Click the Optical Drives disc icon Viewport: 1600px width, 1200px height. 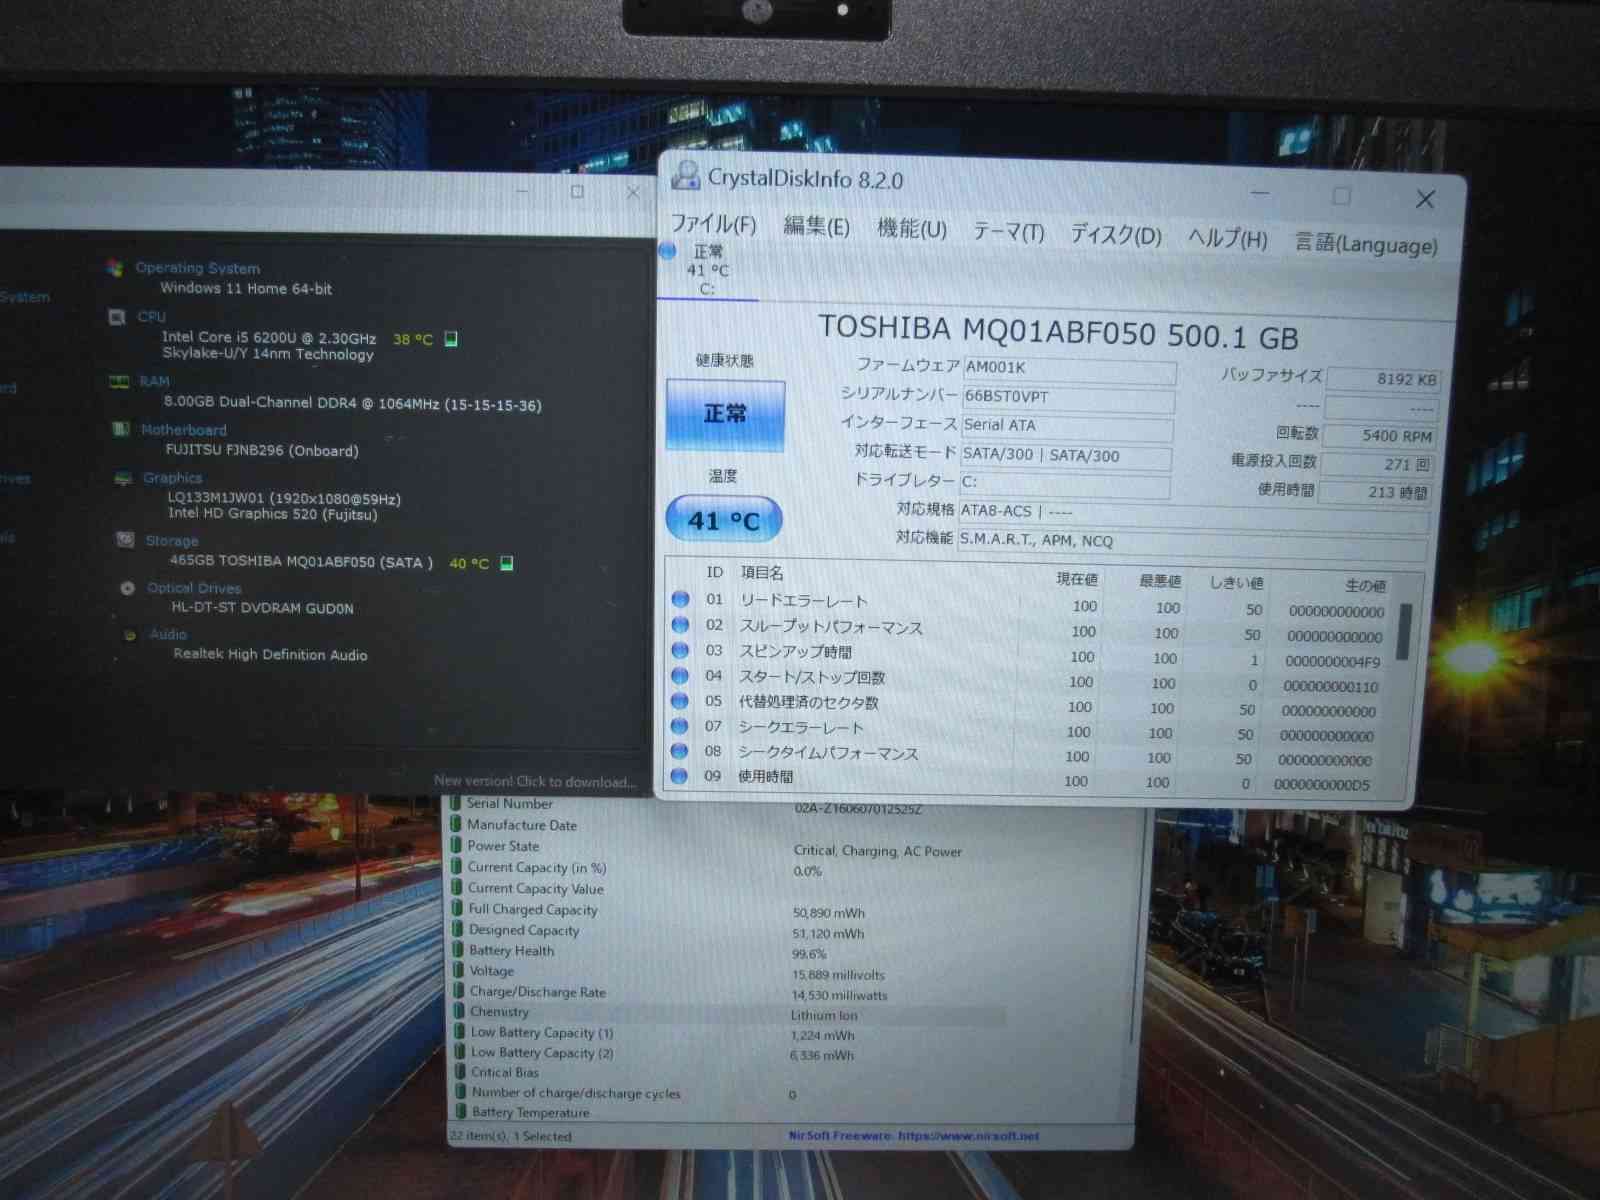[x=127, y=588]
